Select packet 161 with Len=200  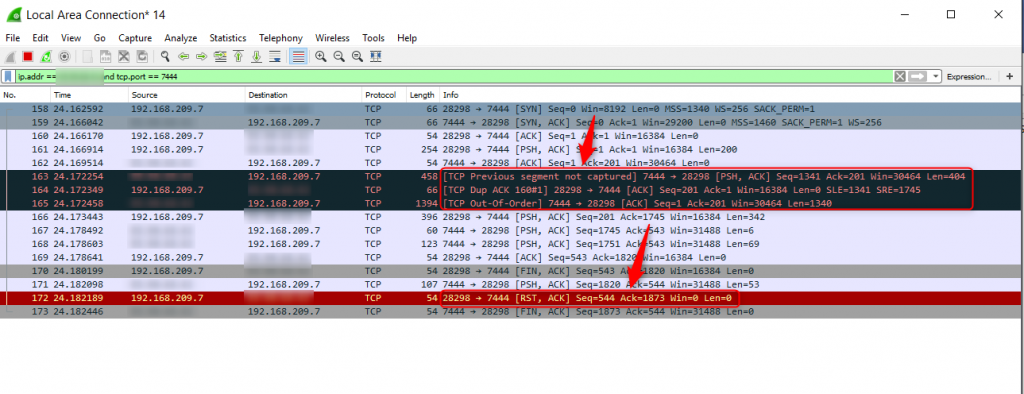pyautogui.click(x=512, y=149)
